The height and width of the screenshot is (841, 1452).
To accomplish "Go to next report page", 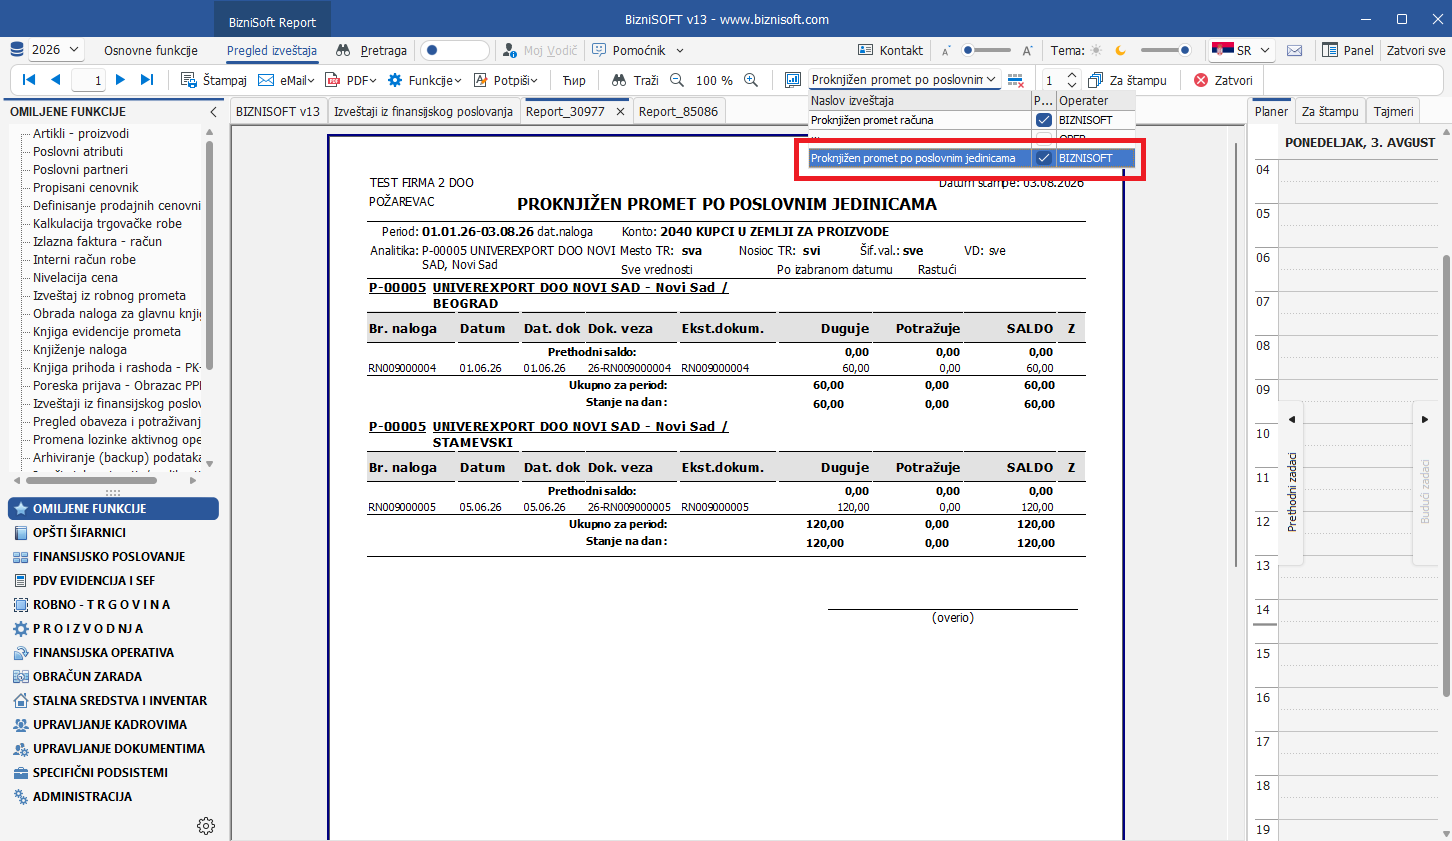I will 120,80.
